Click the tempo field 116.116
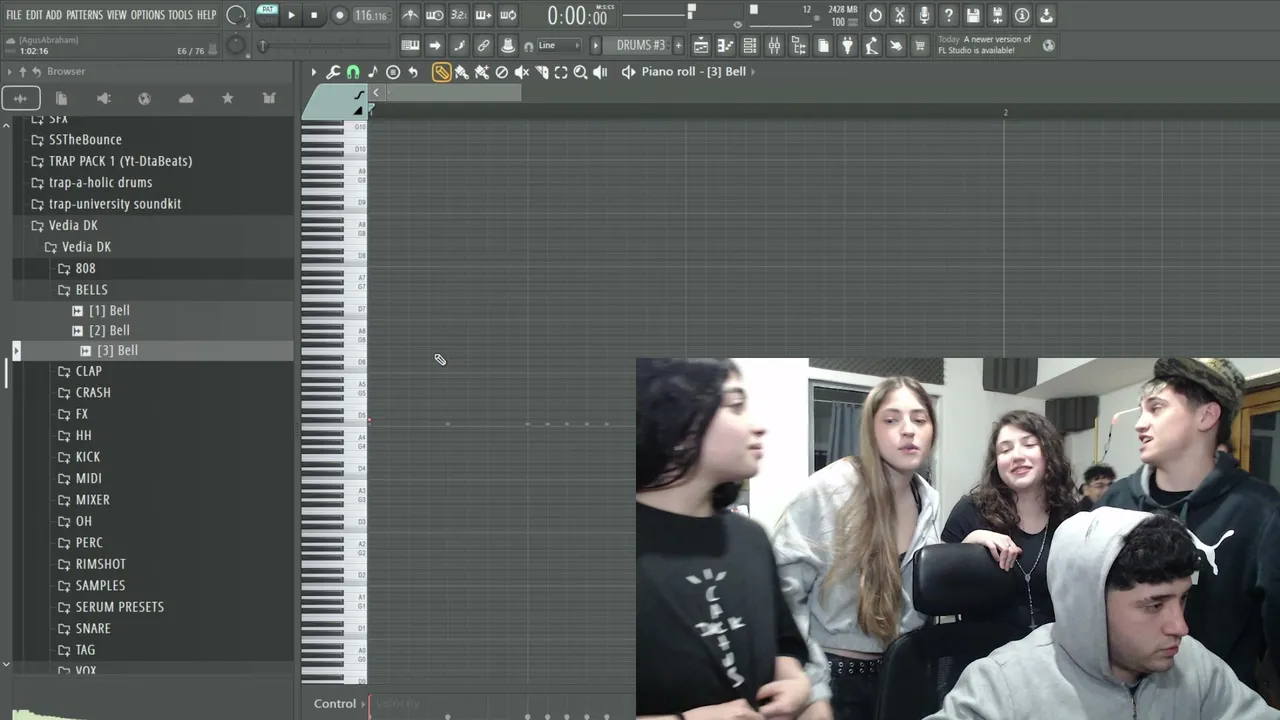The image size is (1280, 720). point(371,15)
